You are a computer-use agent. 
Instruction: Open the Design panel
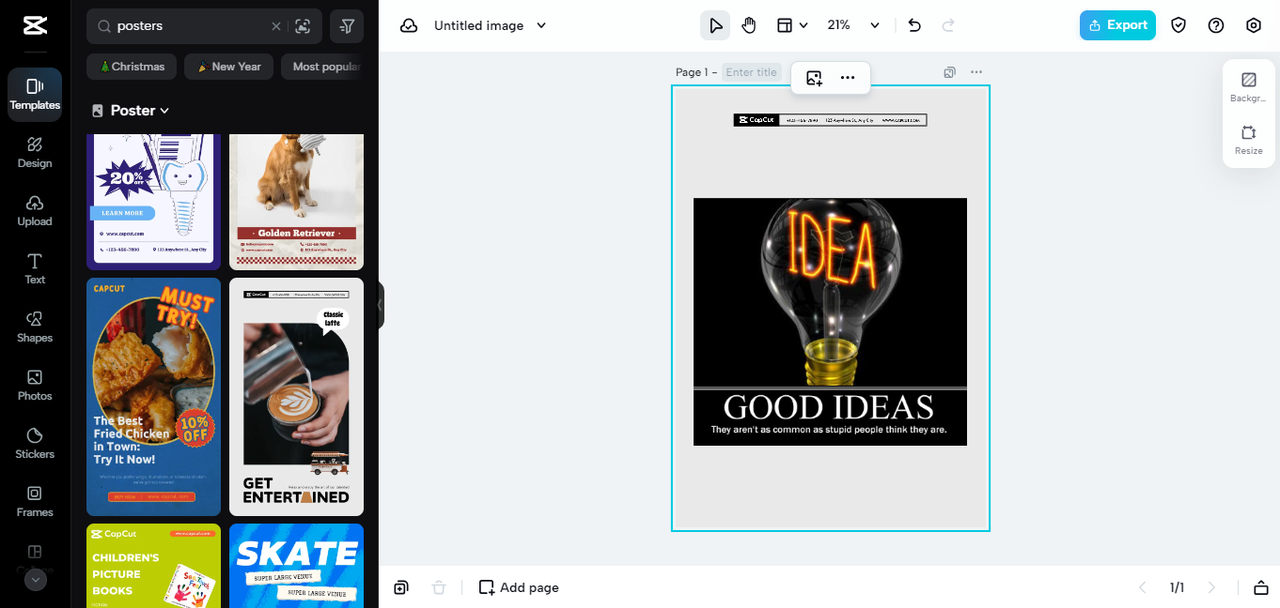(x=35, y=153)
